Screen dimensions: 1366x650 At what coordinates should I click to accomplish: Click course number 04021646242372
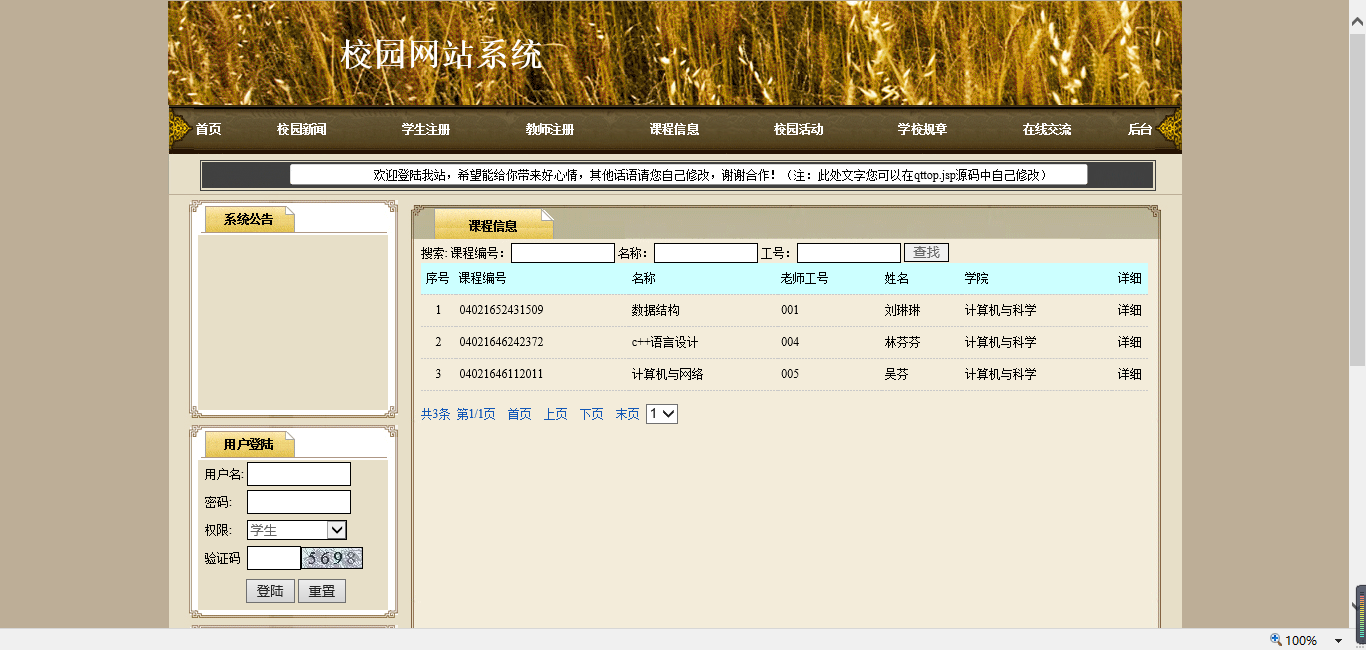pos(501,343)
